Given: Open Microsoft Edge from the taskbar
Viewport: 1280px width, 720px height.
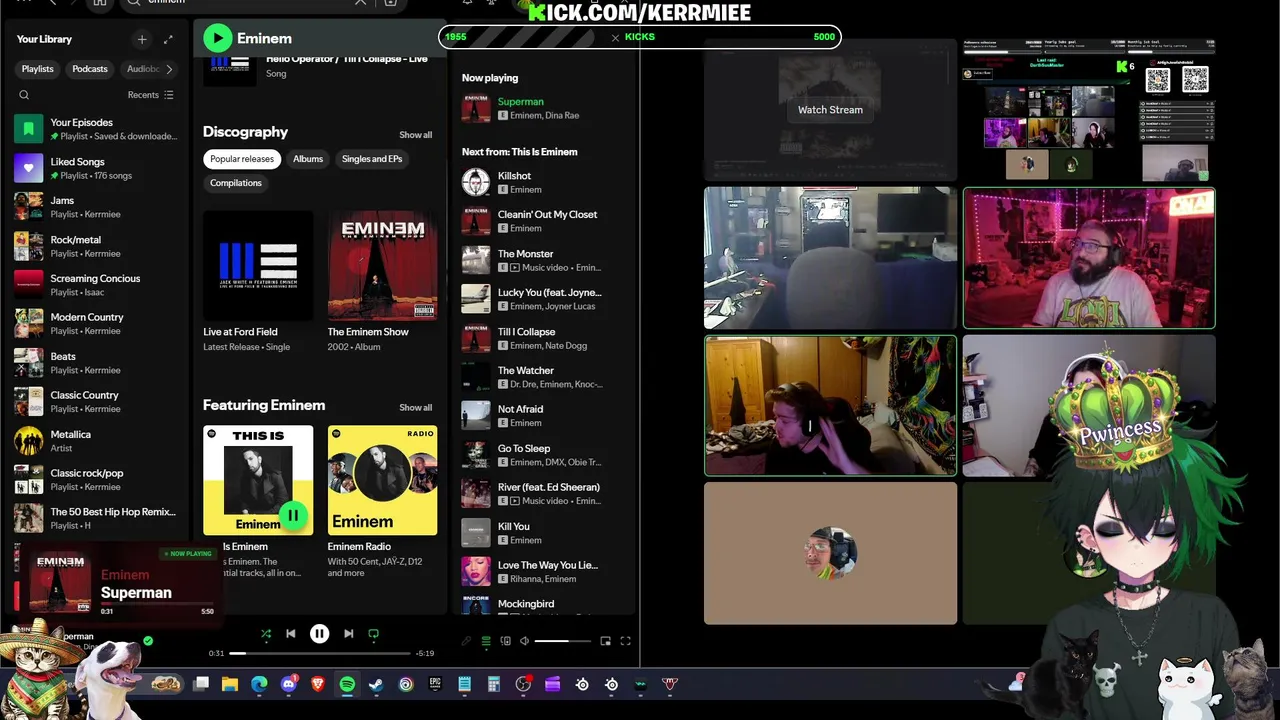Looking at the screenshot, I should [259, 684].
